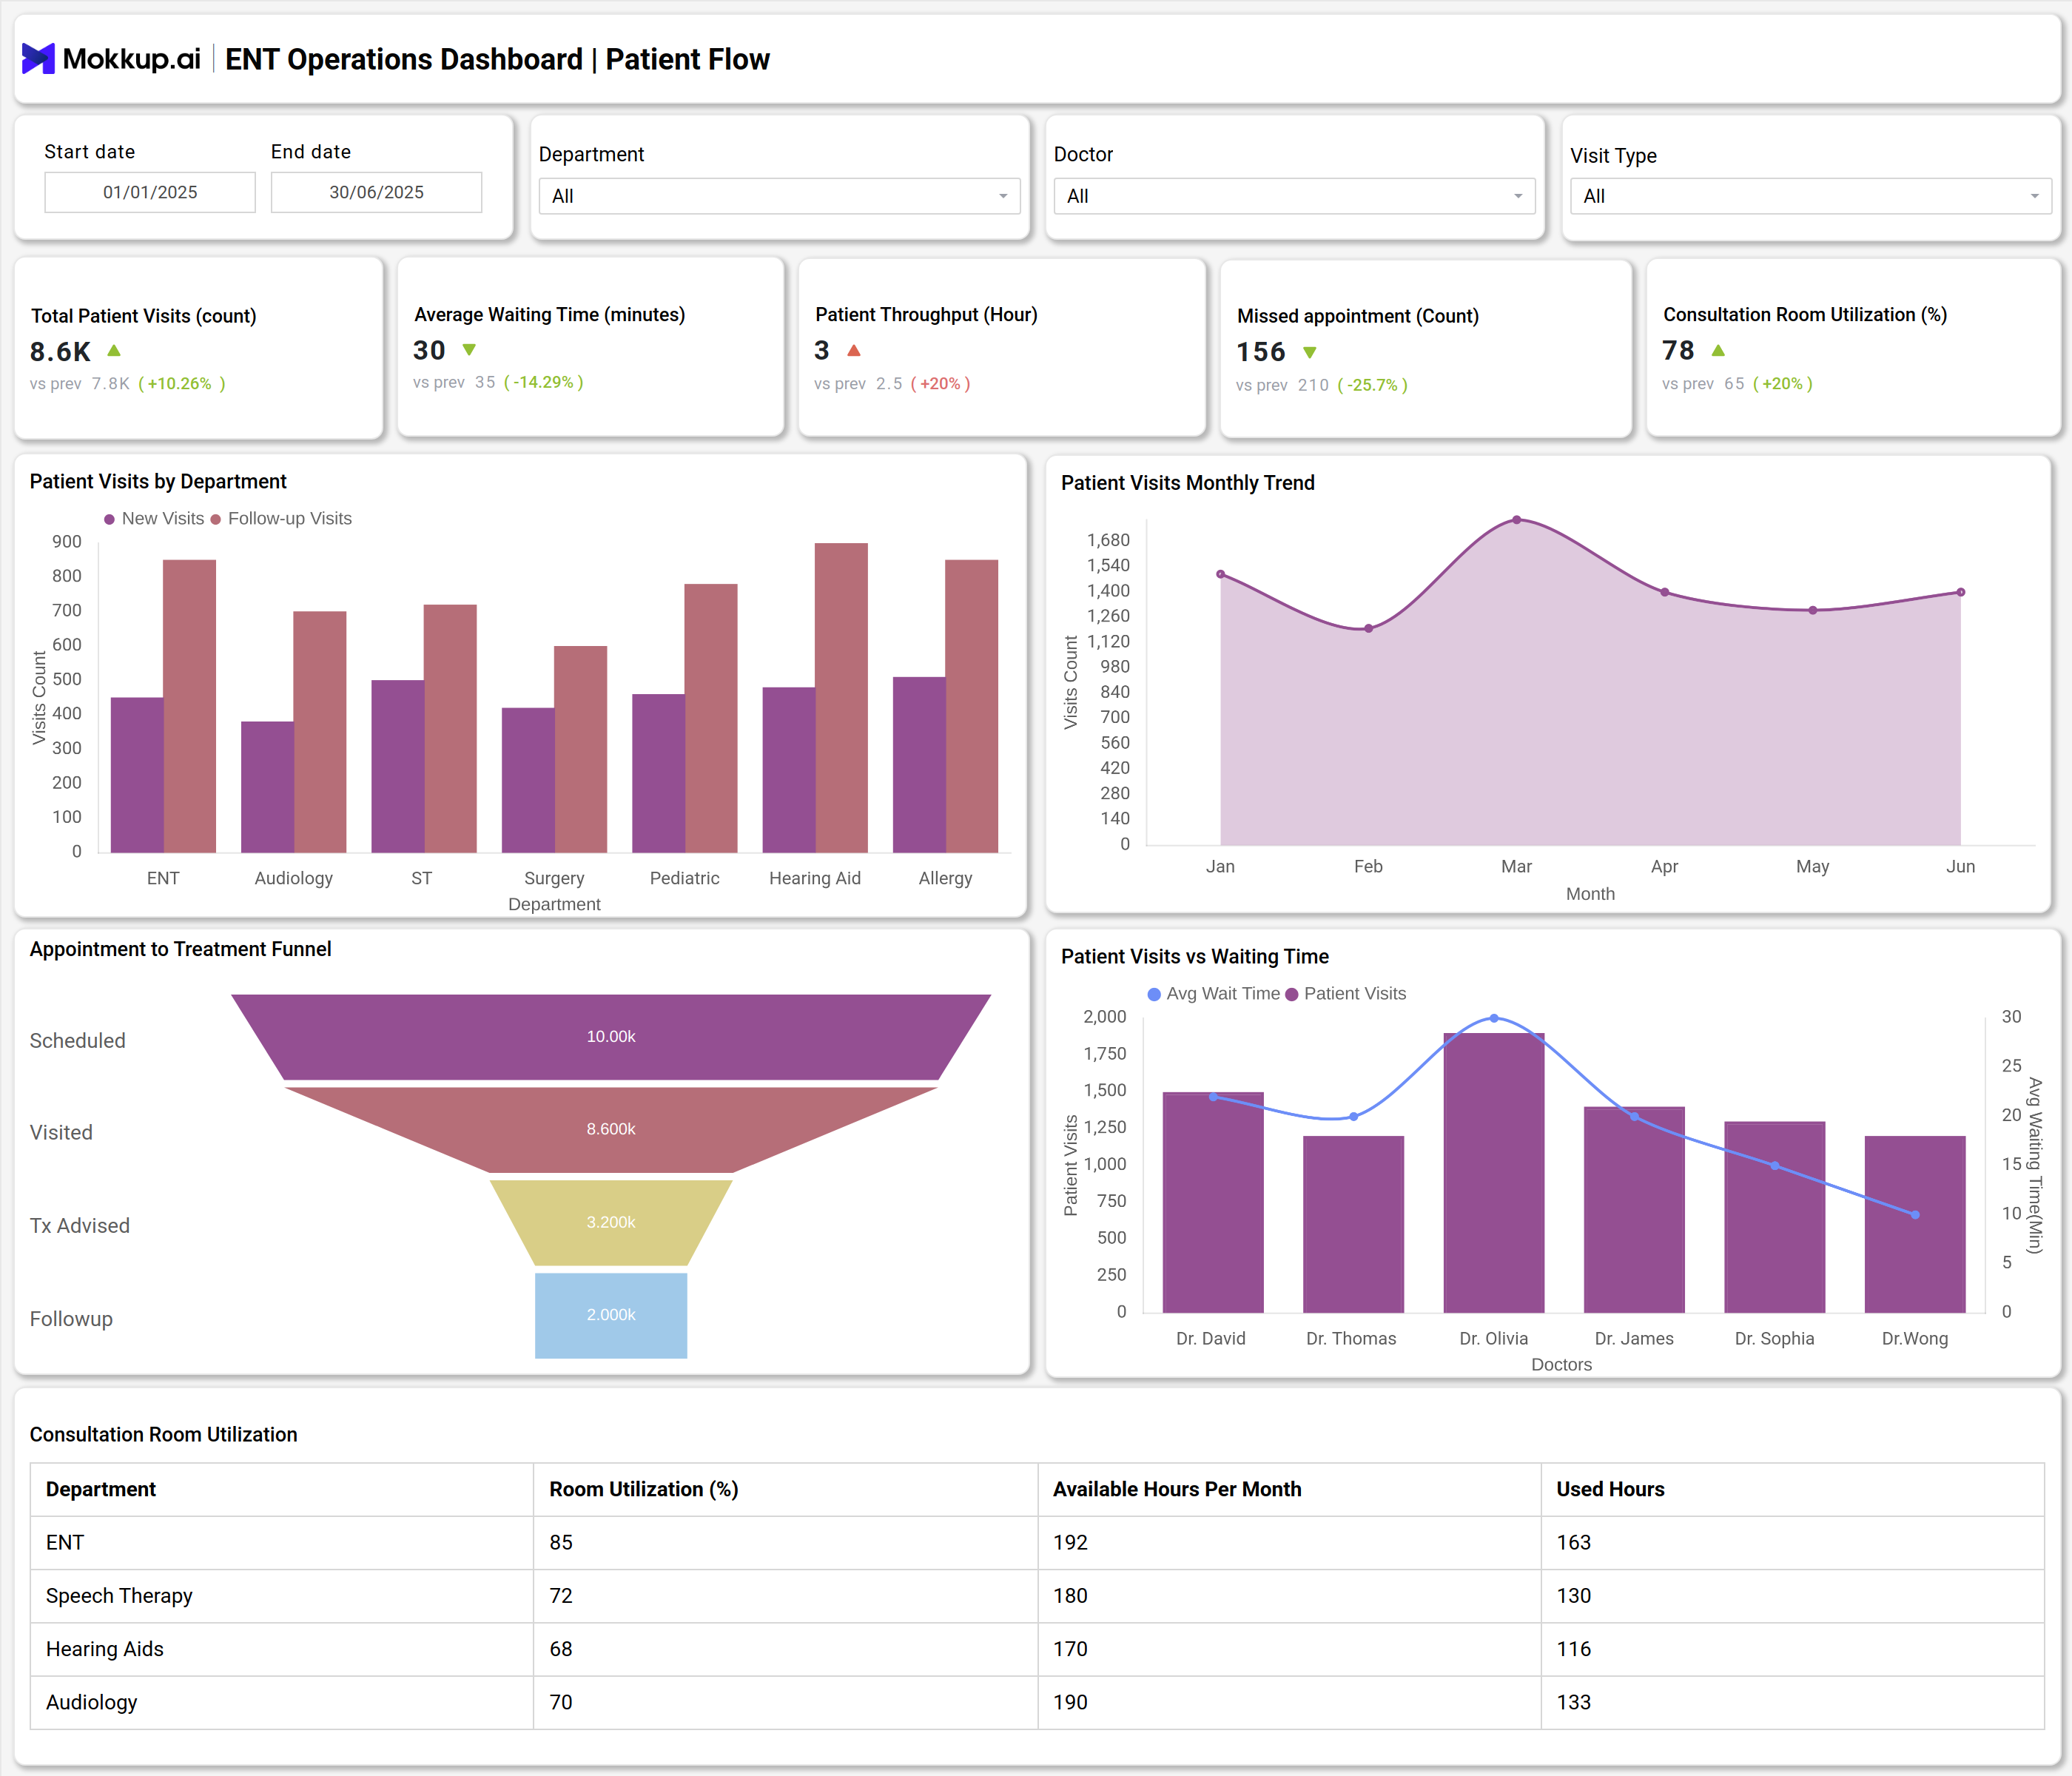
Task: Click the Room Utilization (%) column header
Action: click(x=785, y=1489)
